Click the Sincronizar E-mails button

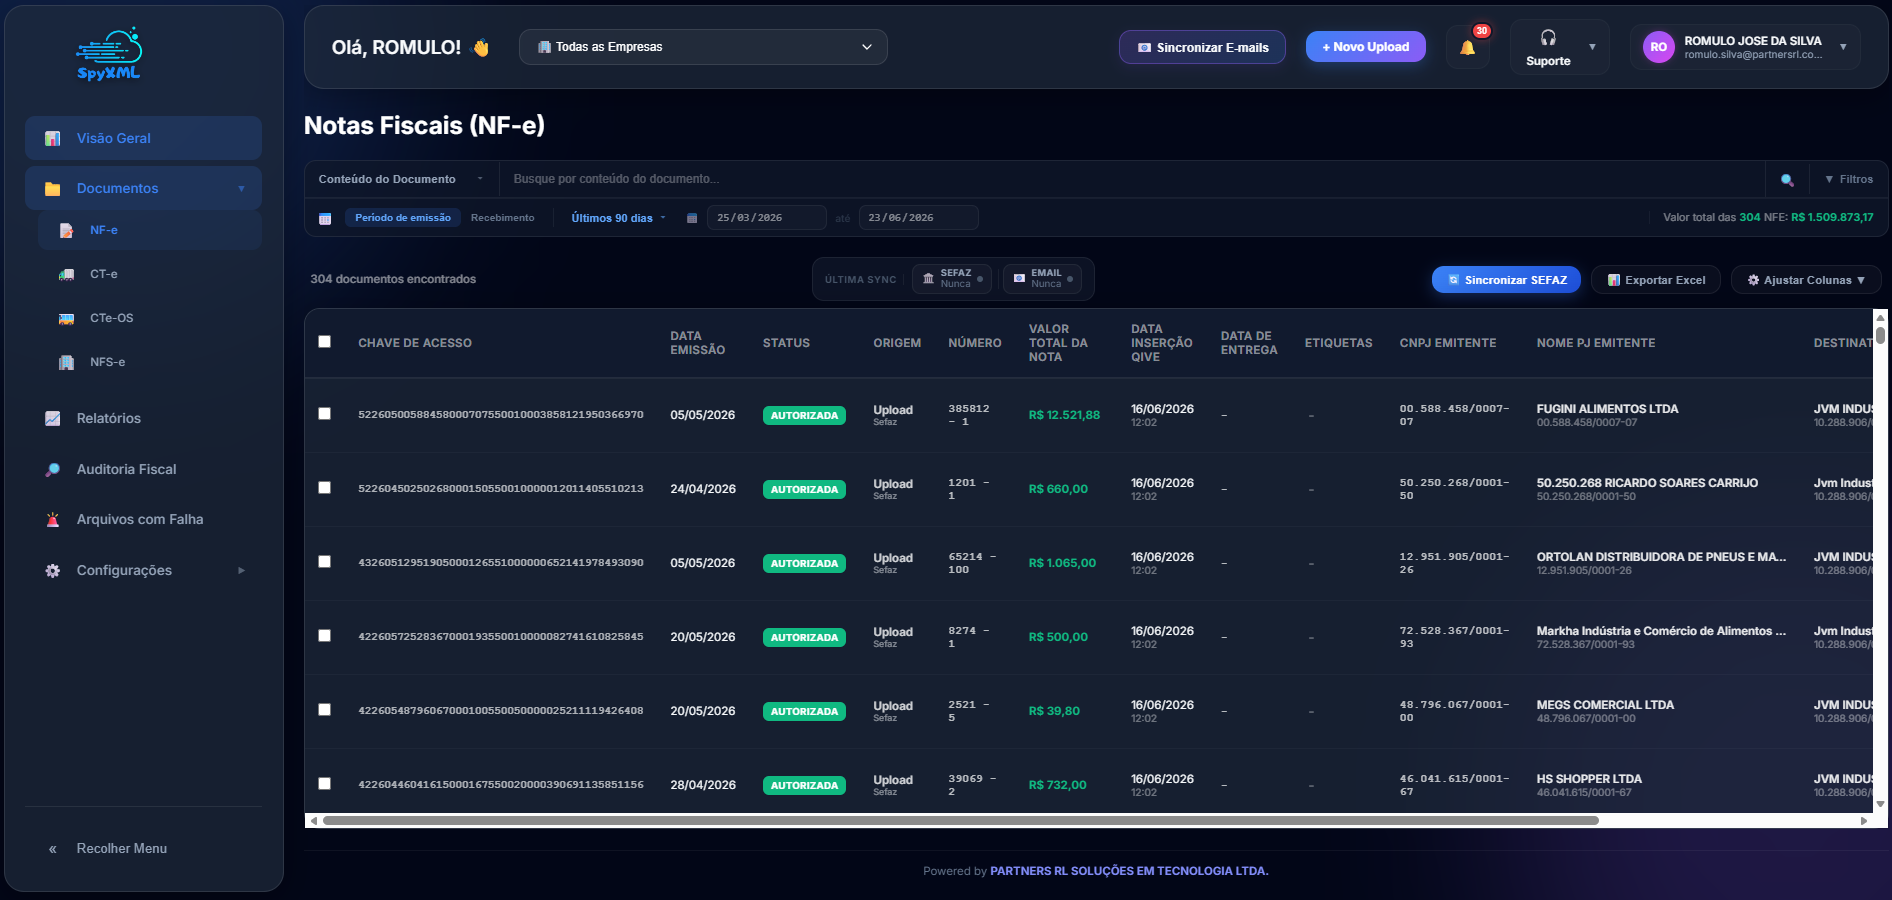click(x=1202, y=47)
